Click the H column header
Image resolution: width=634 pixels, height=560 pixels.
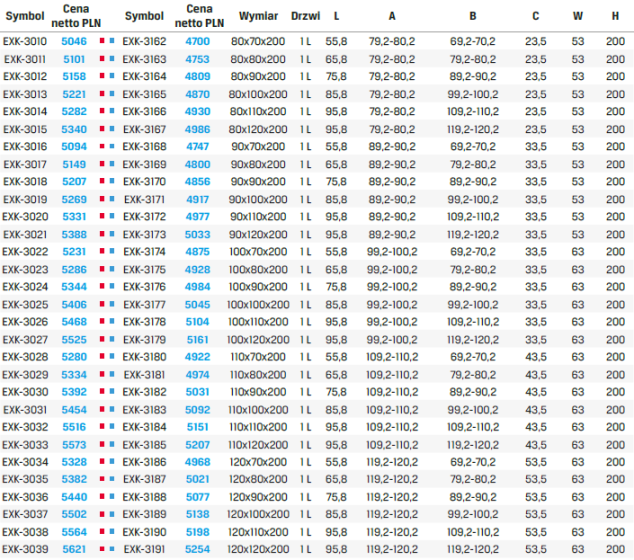(x=615, y=16)
